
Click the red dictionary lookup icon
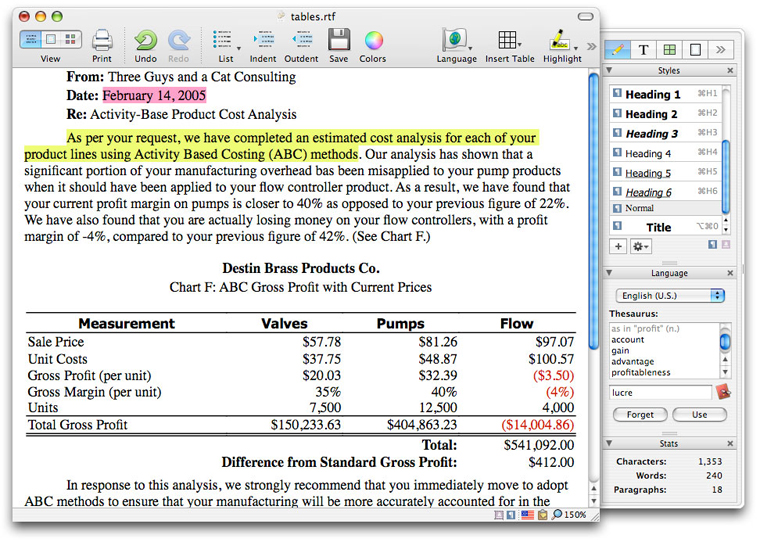(x=721, y=392)
